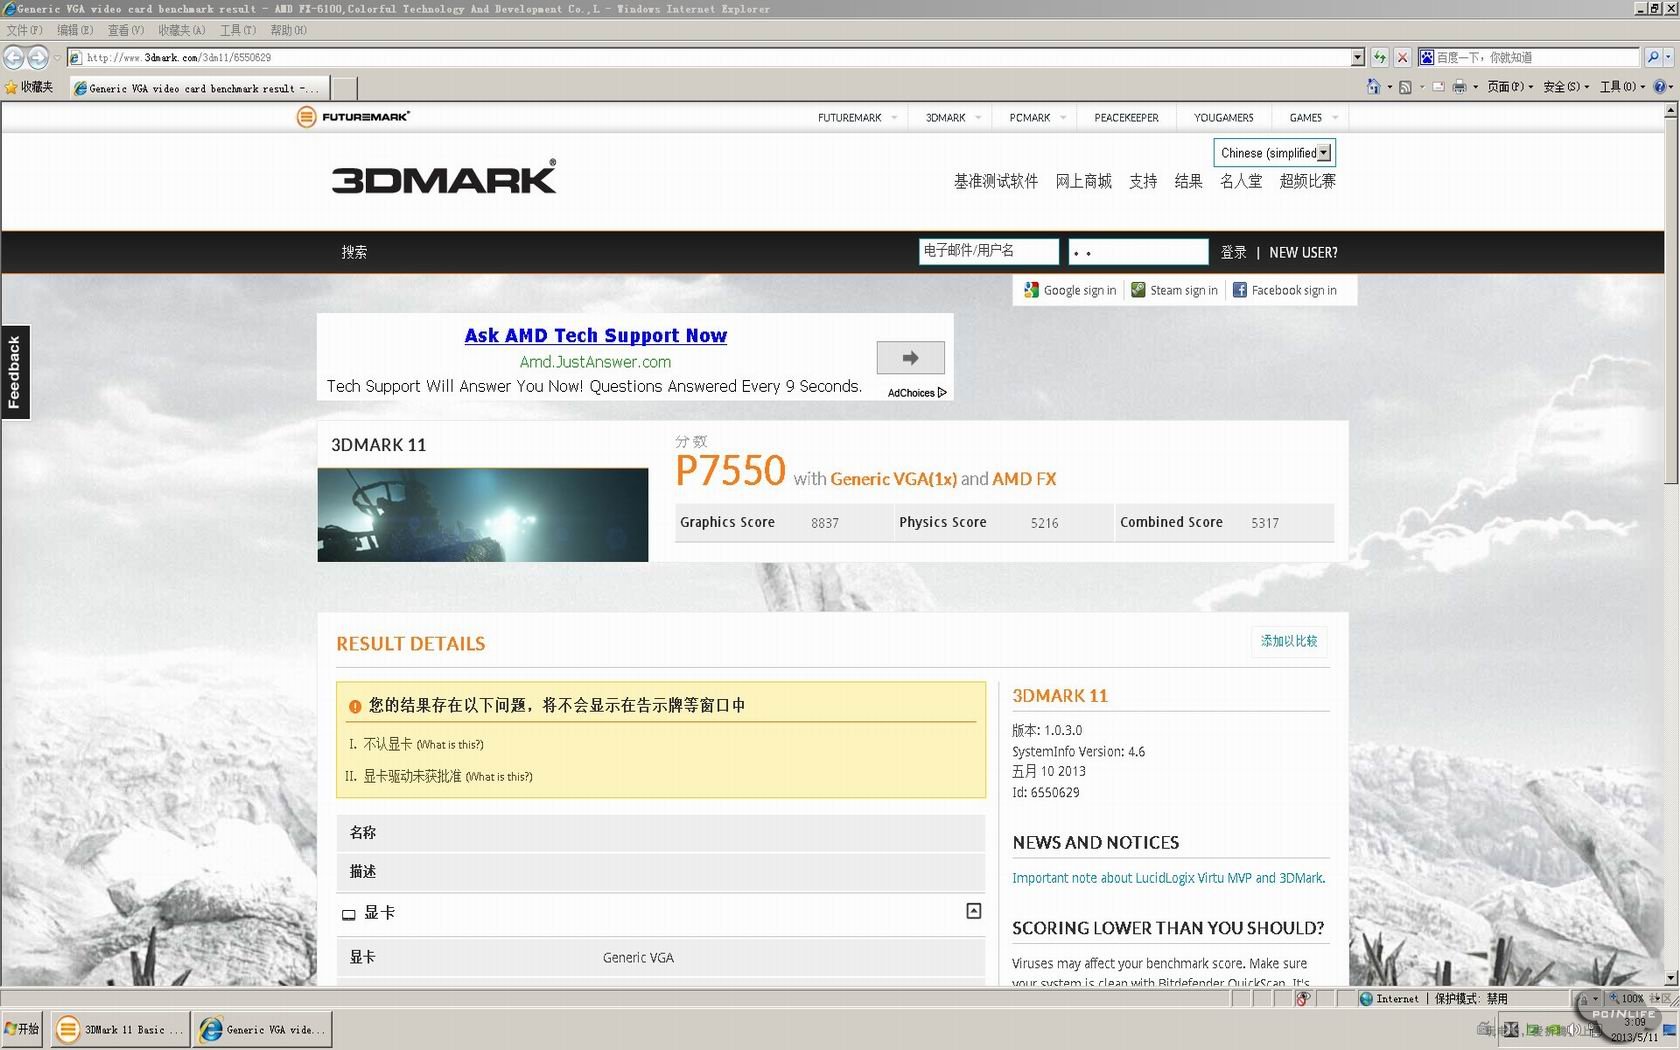Click the orange warning icon in yellow box
1680x1050 pixels.
[354, 706]
